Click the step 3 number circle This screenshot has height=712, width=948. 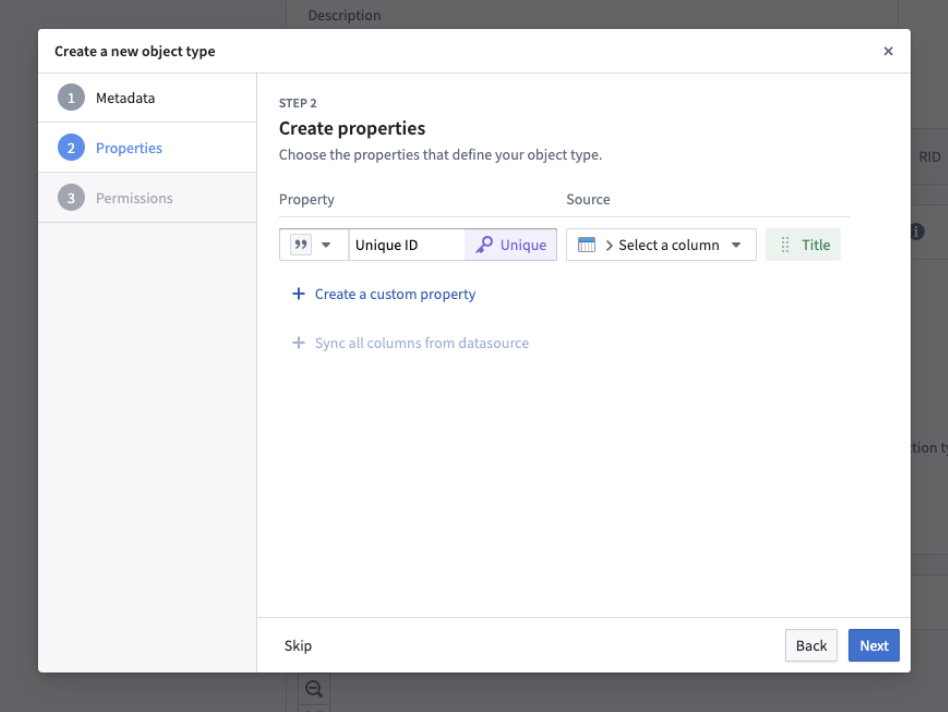(71, 198)
